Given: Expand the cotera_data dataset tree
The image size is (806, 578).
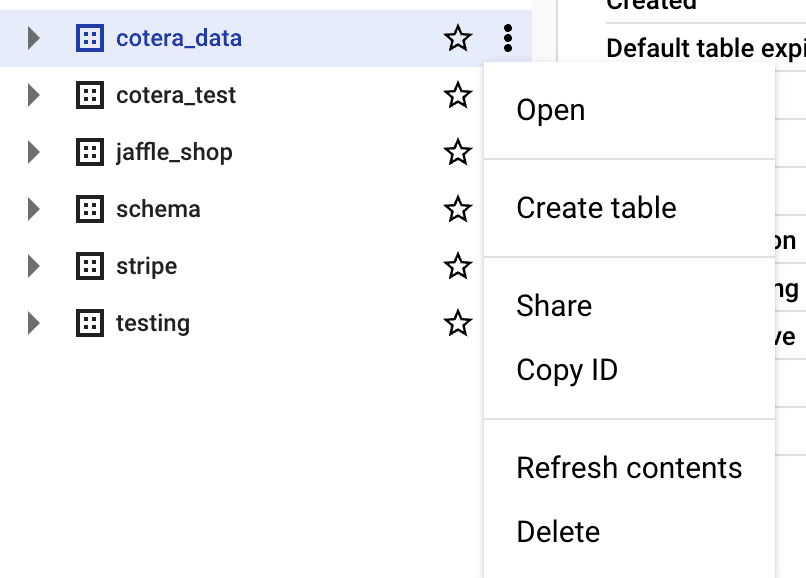Looking at the screenshot, I should point(34,39).
